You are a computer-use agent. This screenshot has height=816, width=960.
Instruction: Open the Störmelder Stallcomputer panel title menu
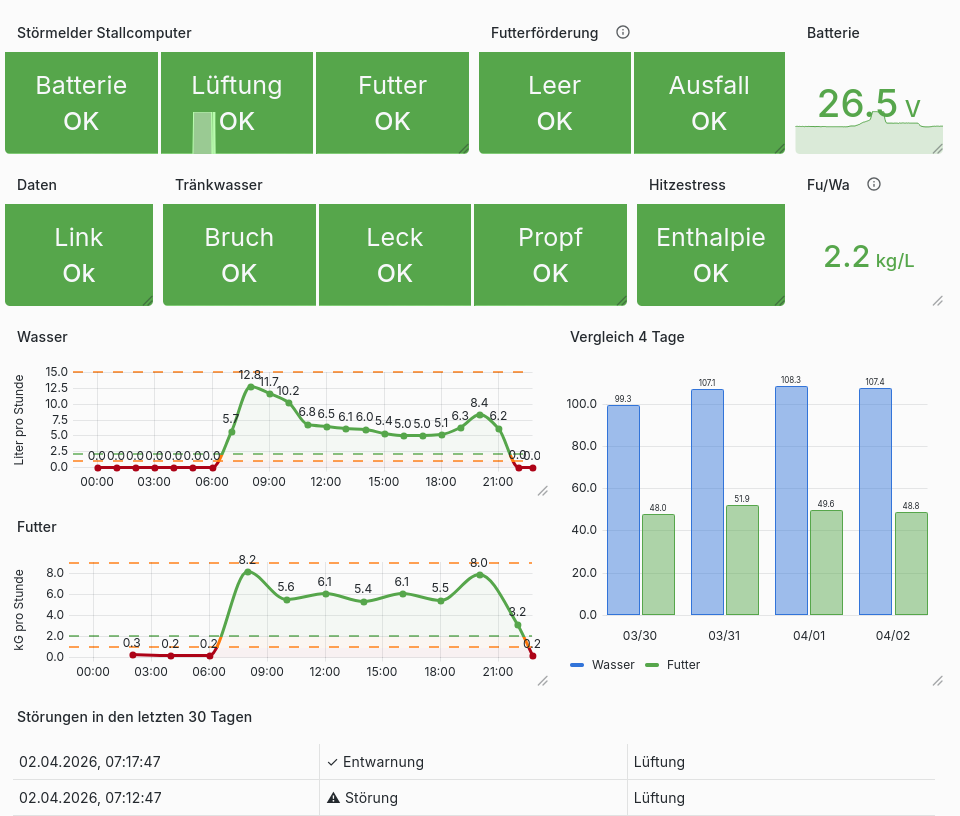104,33
